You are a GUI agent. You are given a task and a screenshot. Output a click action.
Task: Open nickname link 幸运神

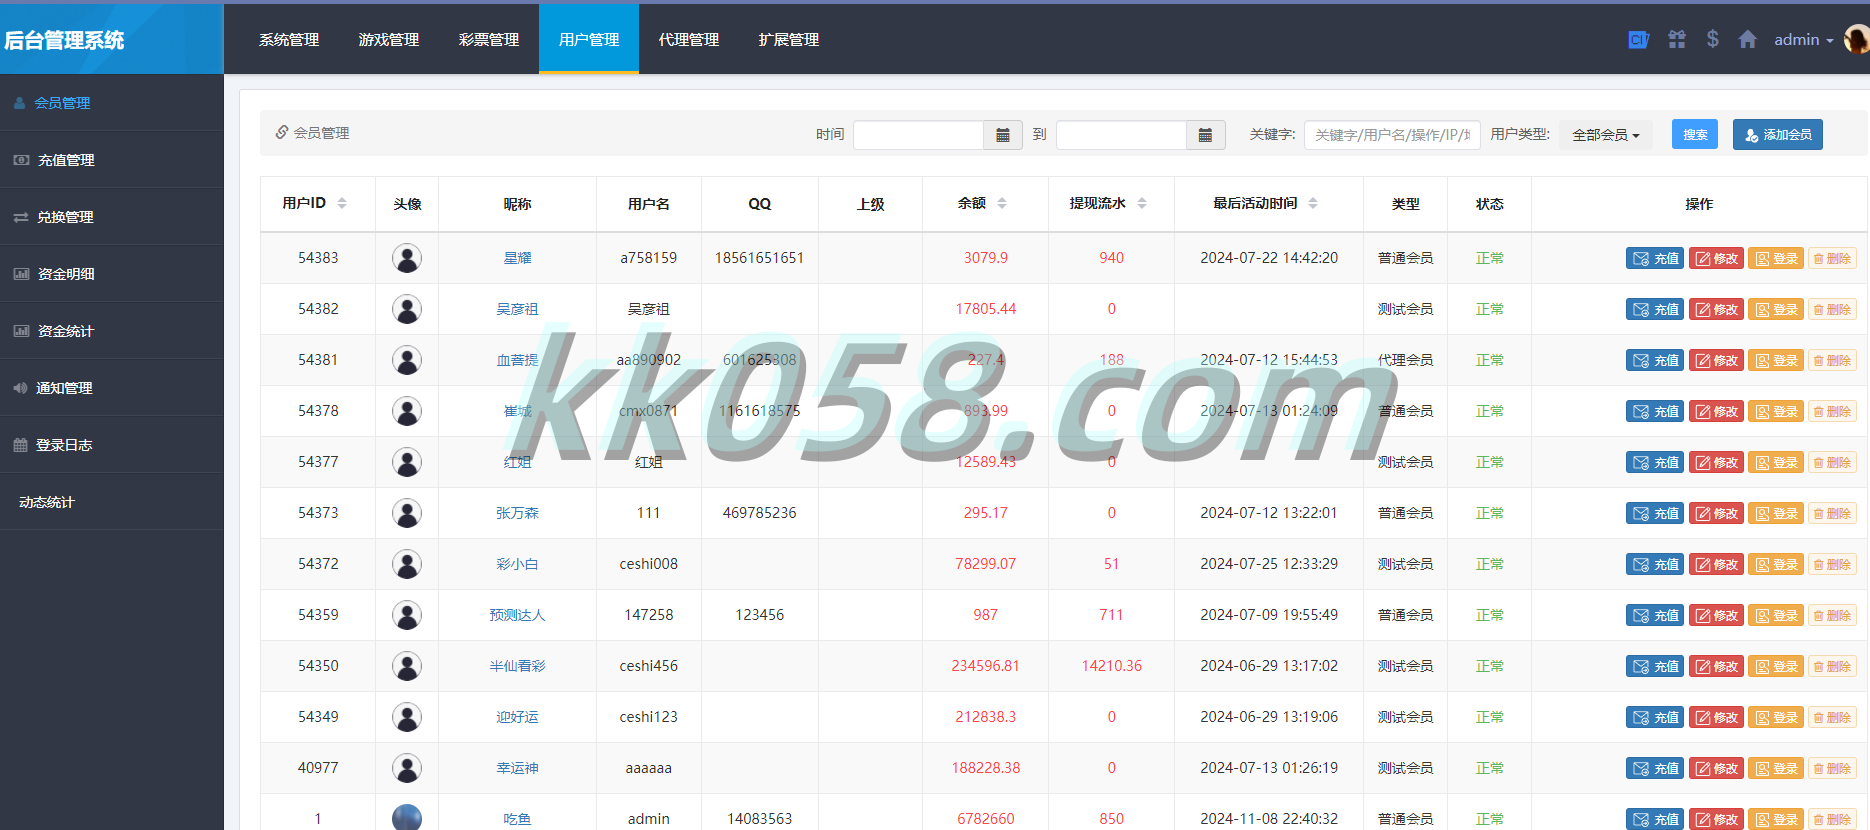[517, 768]
